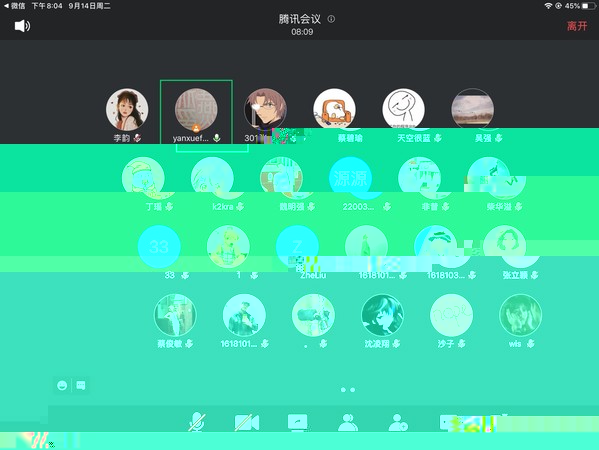Click the muted mic icon next to 33
Image resolution: width=599 pixels, height=450 pixels.
pyautogui.click(x=185, y=275)
